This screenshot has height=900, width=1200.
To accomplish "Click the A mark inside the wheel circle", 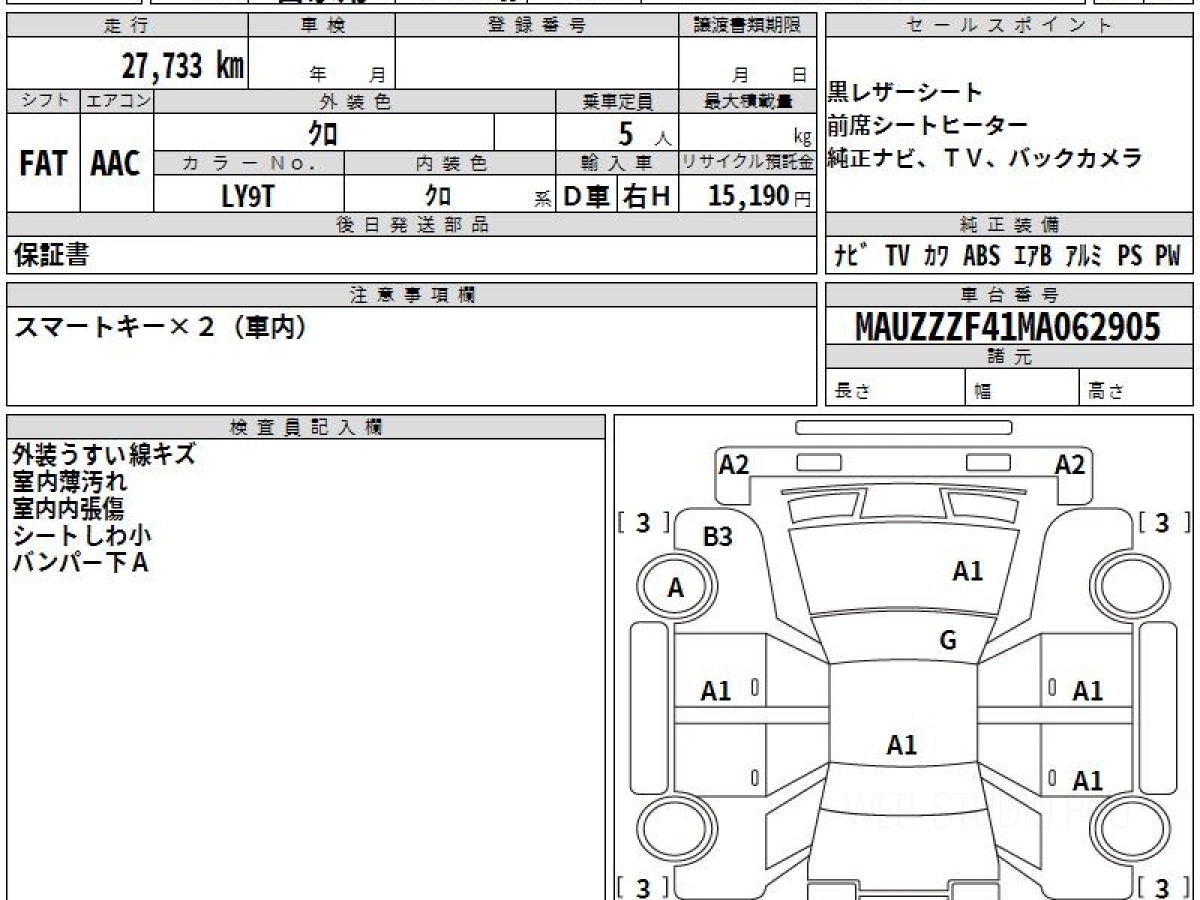I will tap(676, 589).
